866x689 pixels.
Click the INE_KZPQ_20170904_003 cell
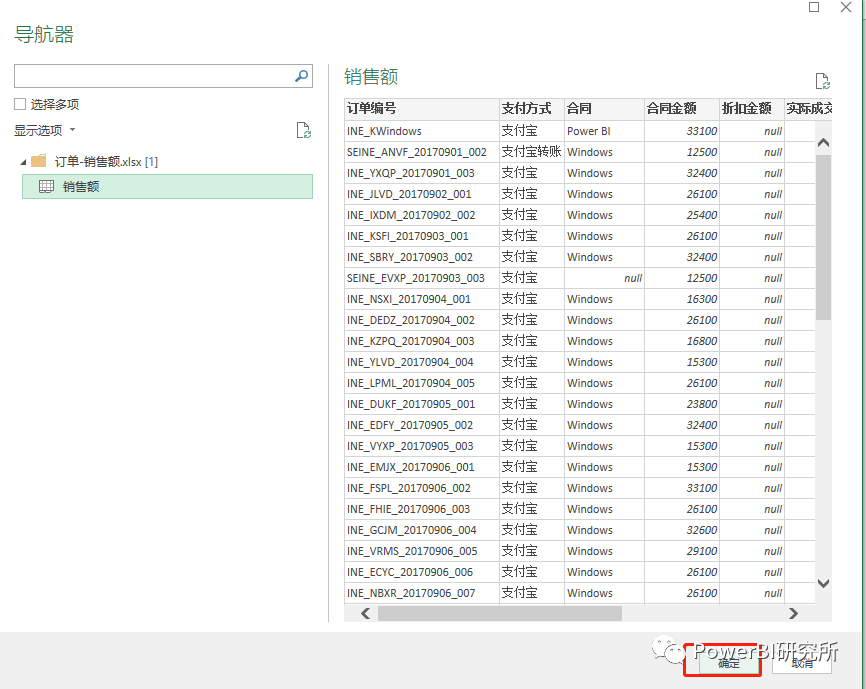pos(421,341)
